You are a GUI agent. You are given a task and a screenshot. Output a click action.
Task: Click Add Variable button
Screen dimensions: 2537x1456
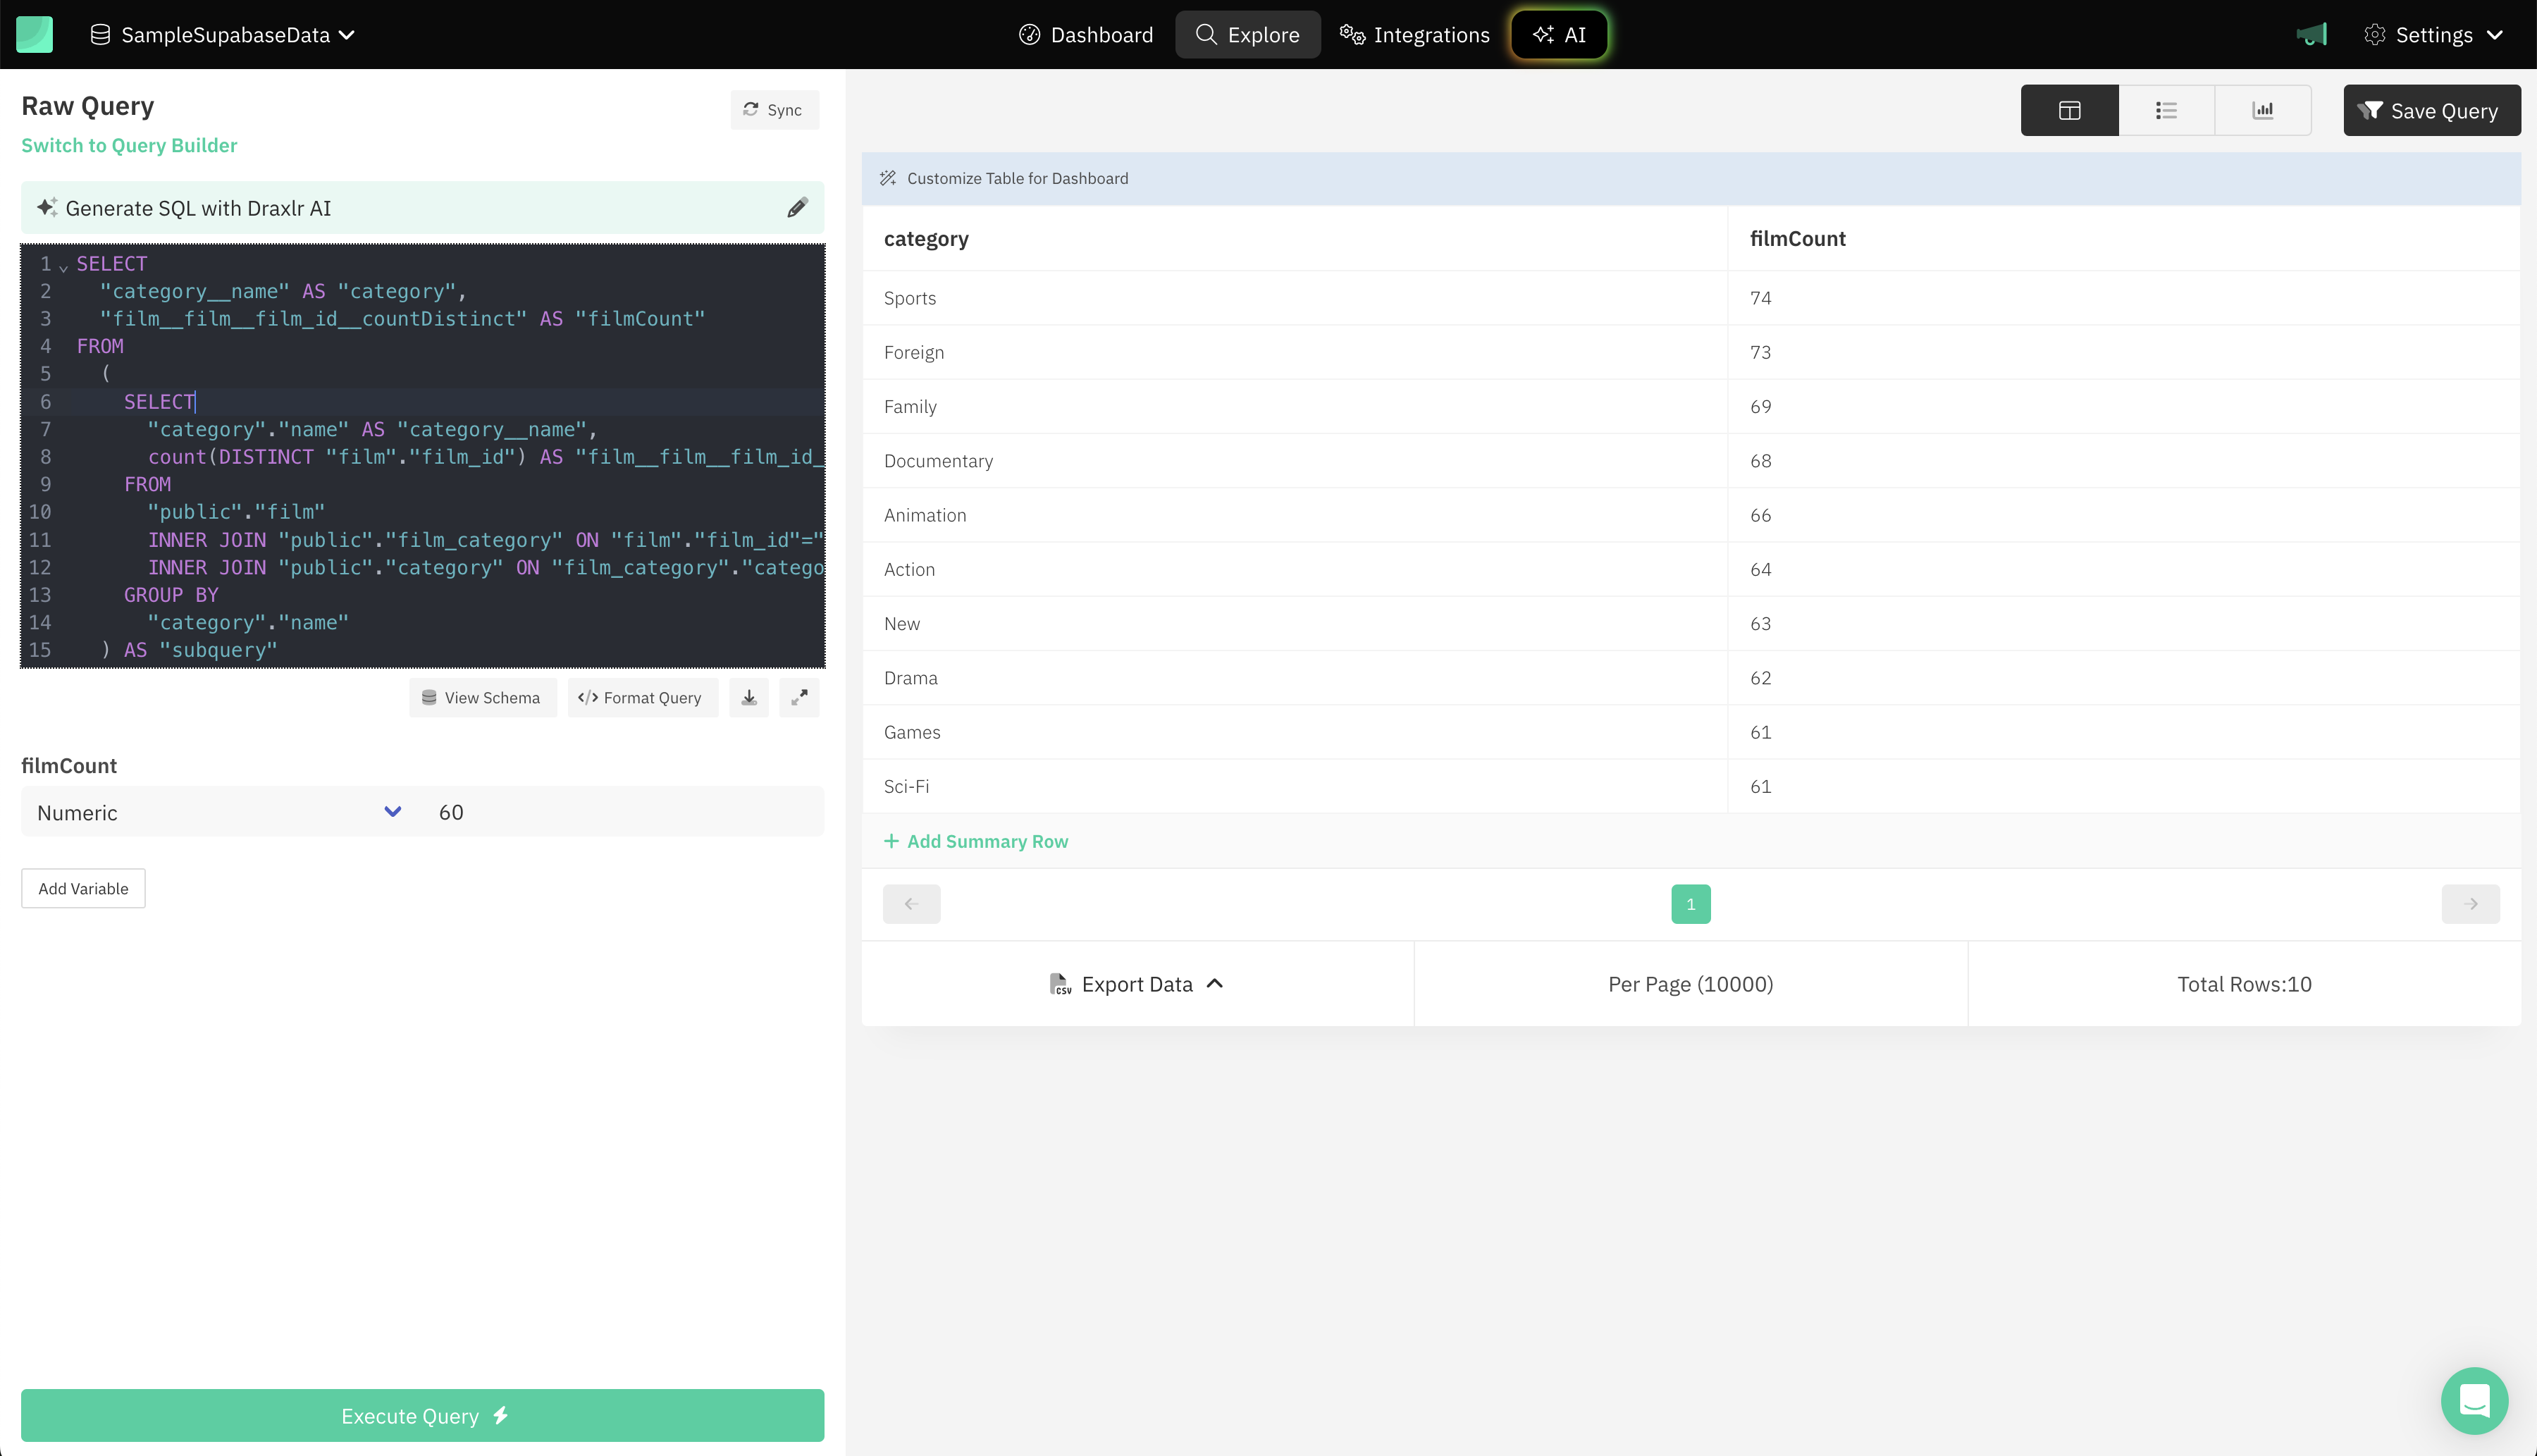[83, 888]
